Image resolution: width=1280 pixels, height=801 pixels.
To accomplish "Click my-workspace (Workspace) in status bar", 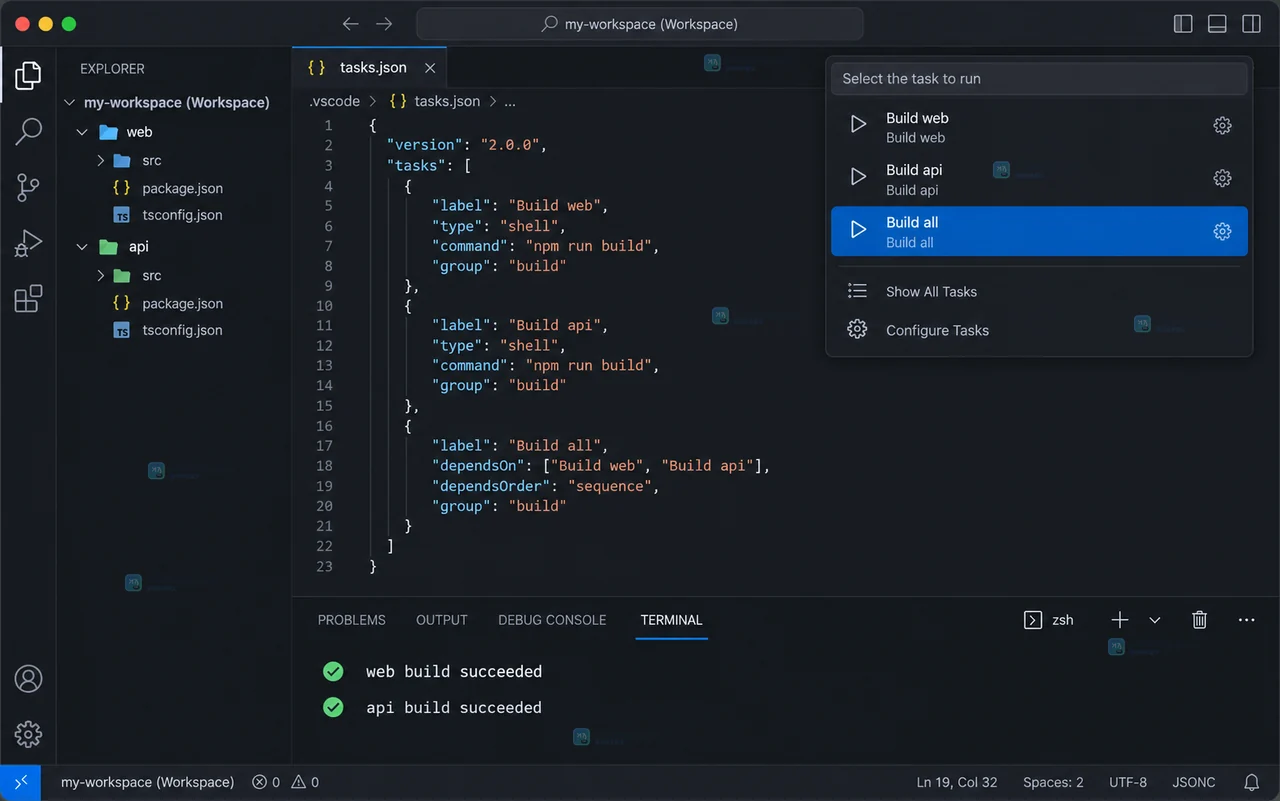I will pos(147,782).
